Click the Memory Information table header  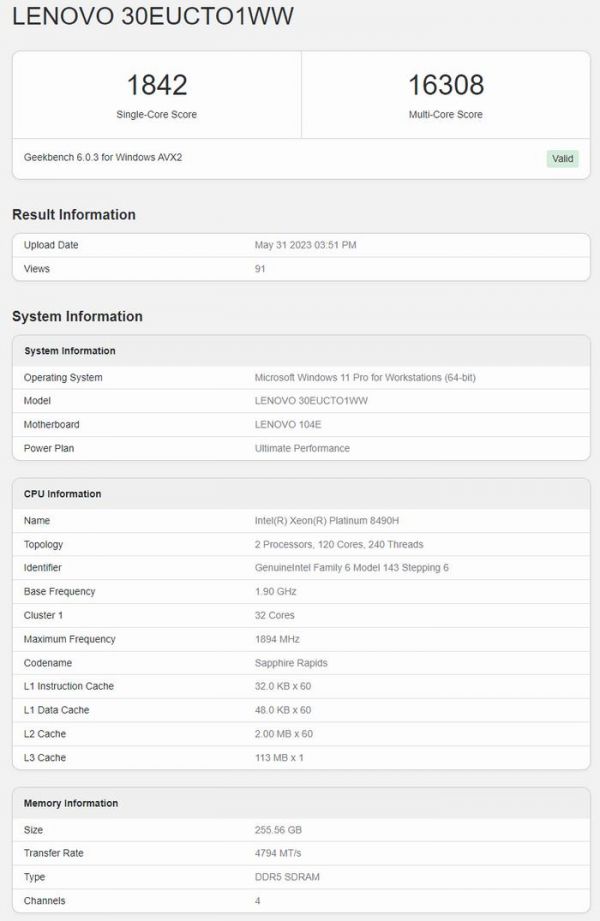coord(71,803)
